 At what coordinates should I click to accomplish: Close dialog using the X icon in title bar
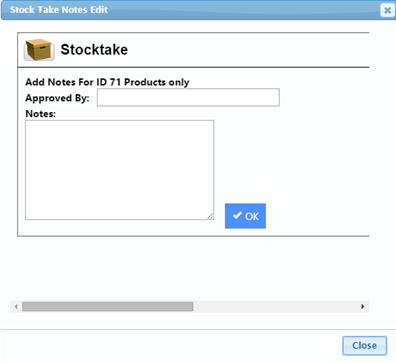pos(387,10)
